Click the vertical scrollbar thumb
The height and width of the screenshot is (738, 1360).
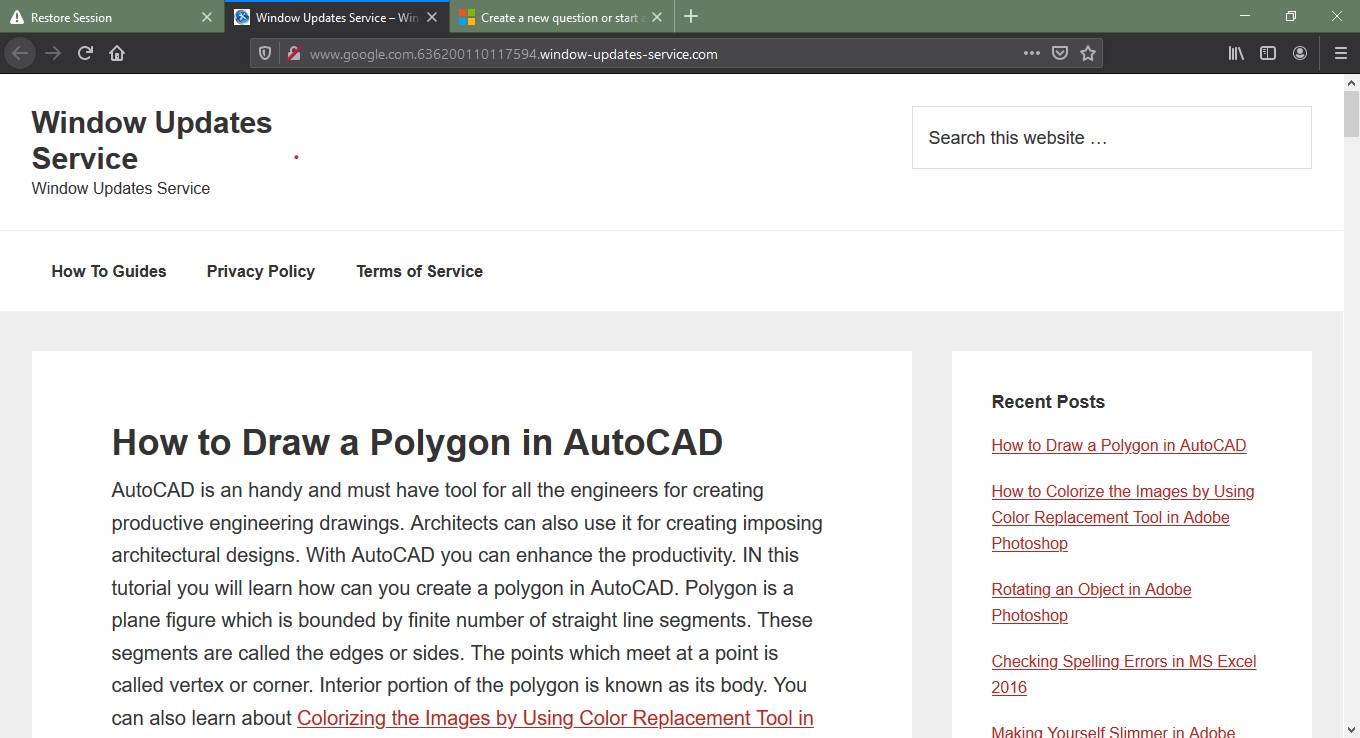pos(1351,114)
